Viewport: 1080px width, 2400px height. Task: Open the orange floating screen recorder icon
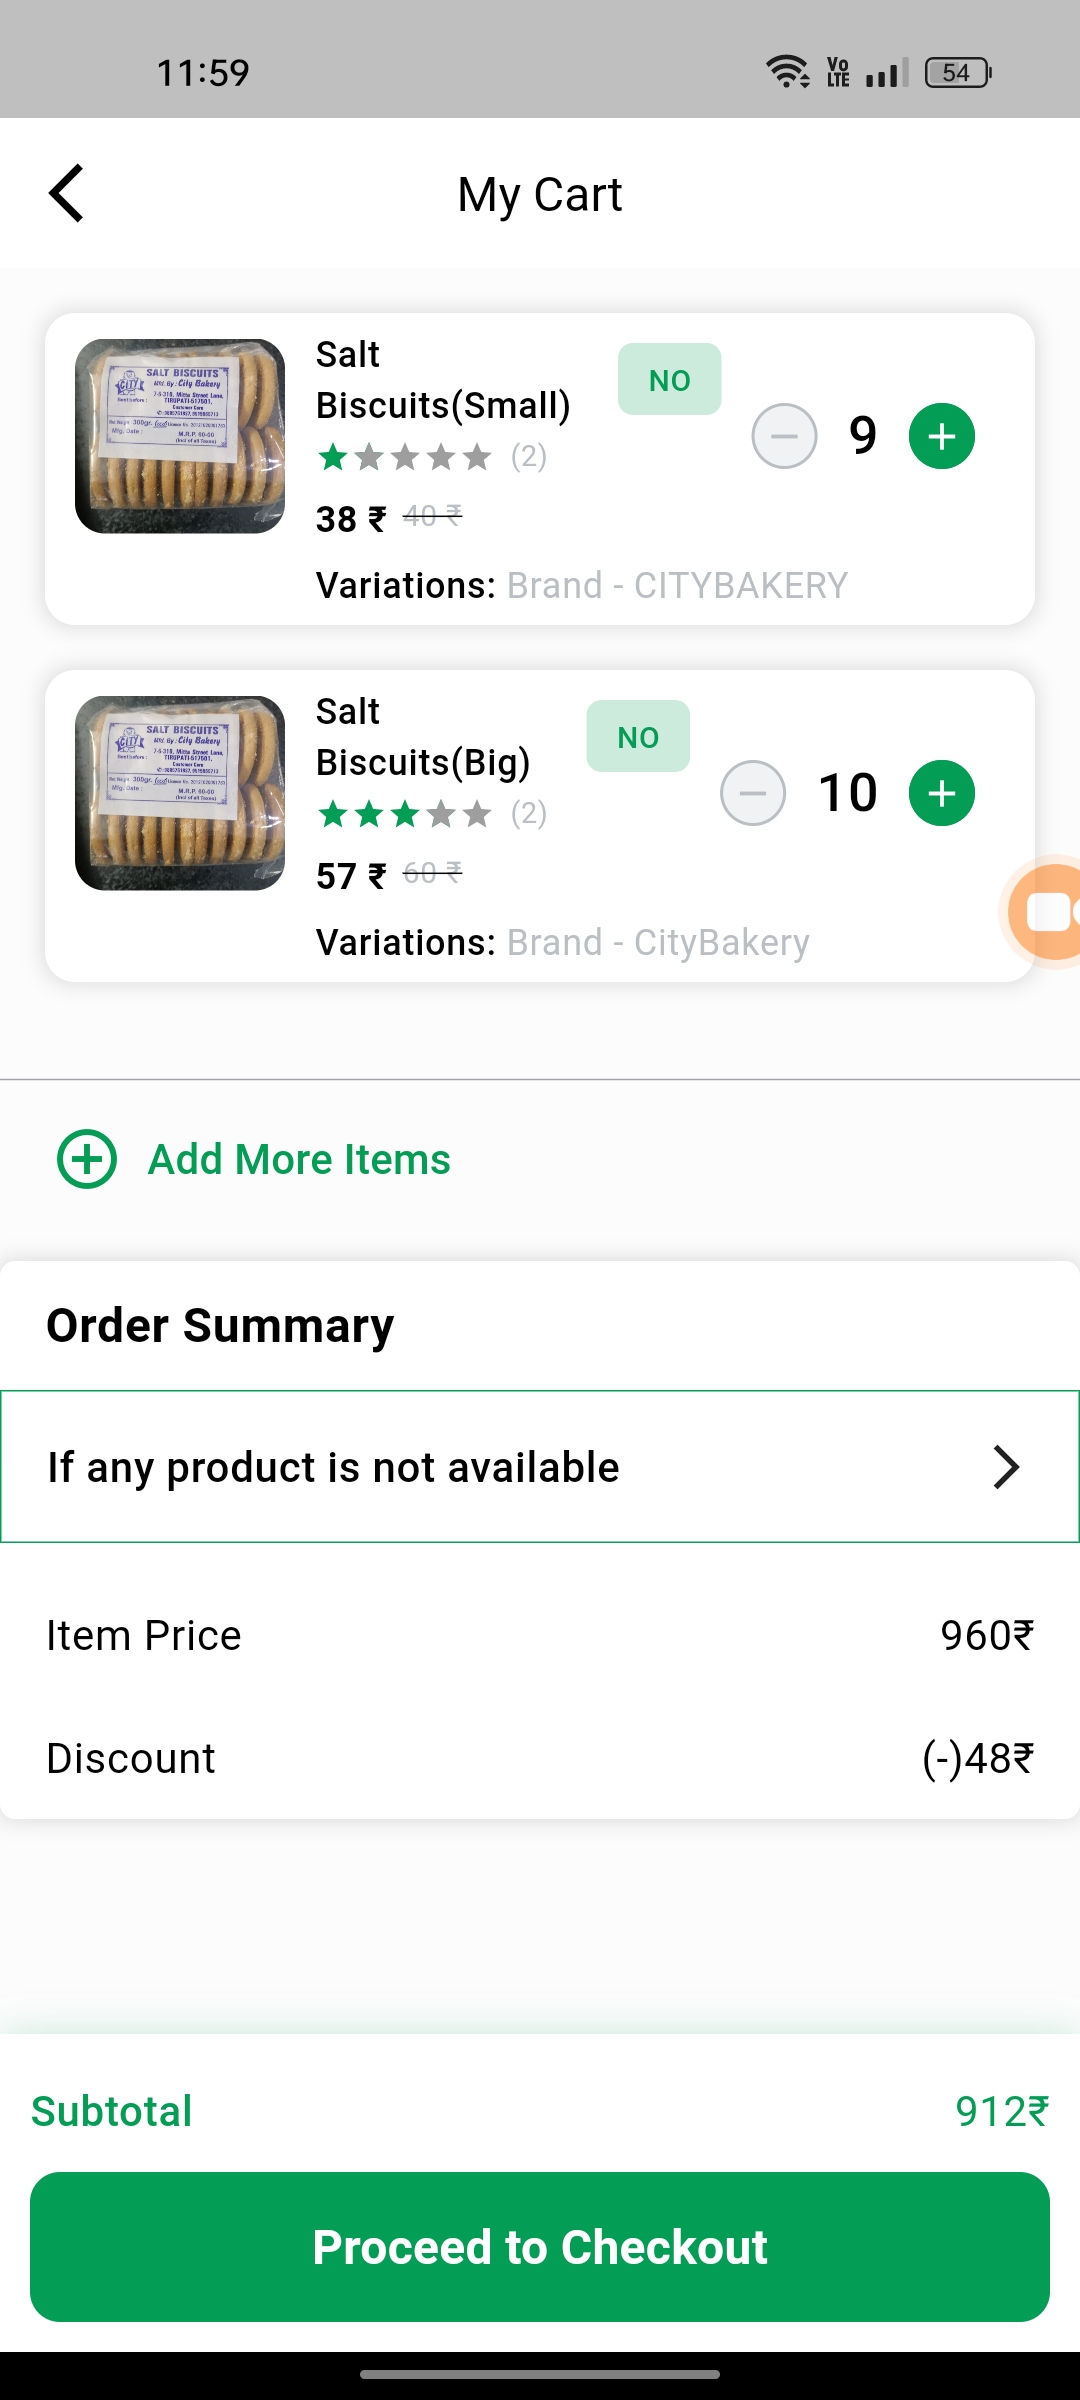point(1042,912)
